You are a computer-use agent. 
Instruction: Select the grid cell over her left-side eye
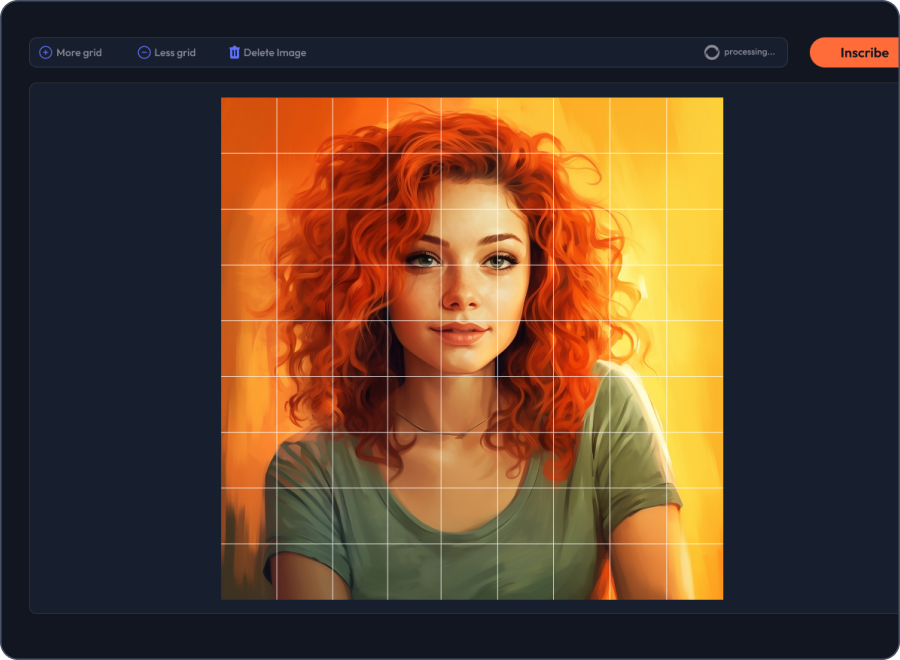(415, 237)
